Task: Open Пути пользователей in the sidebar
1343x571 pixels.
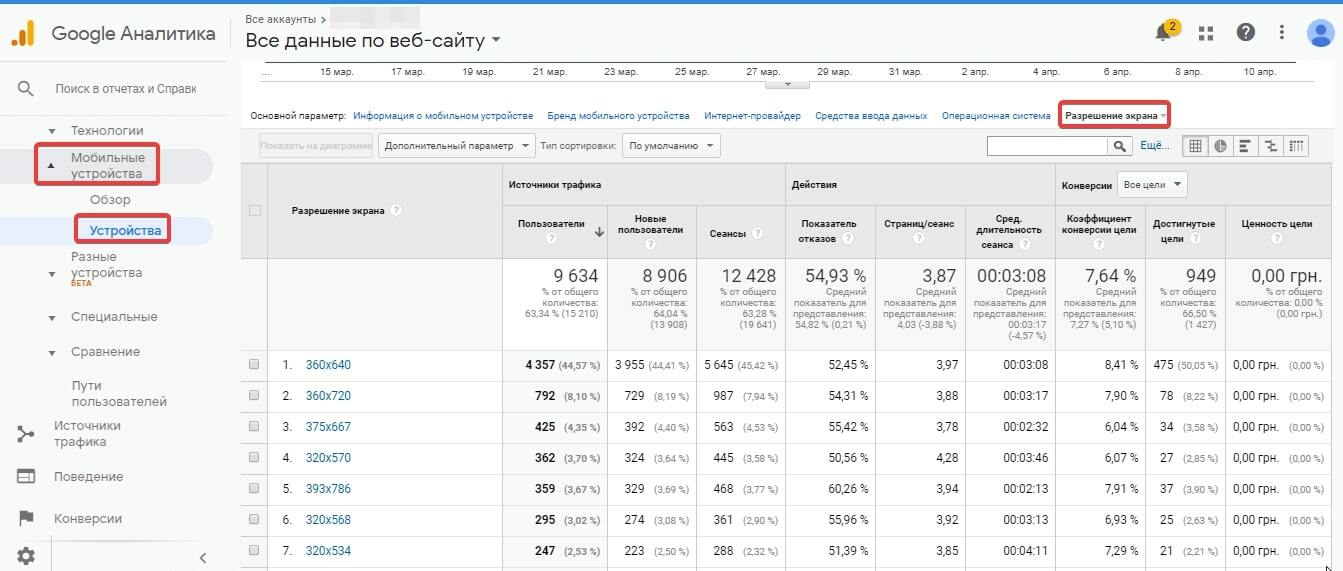Action: pyautogui.click(x=119, y=394)
